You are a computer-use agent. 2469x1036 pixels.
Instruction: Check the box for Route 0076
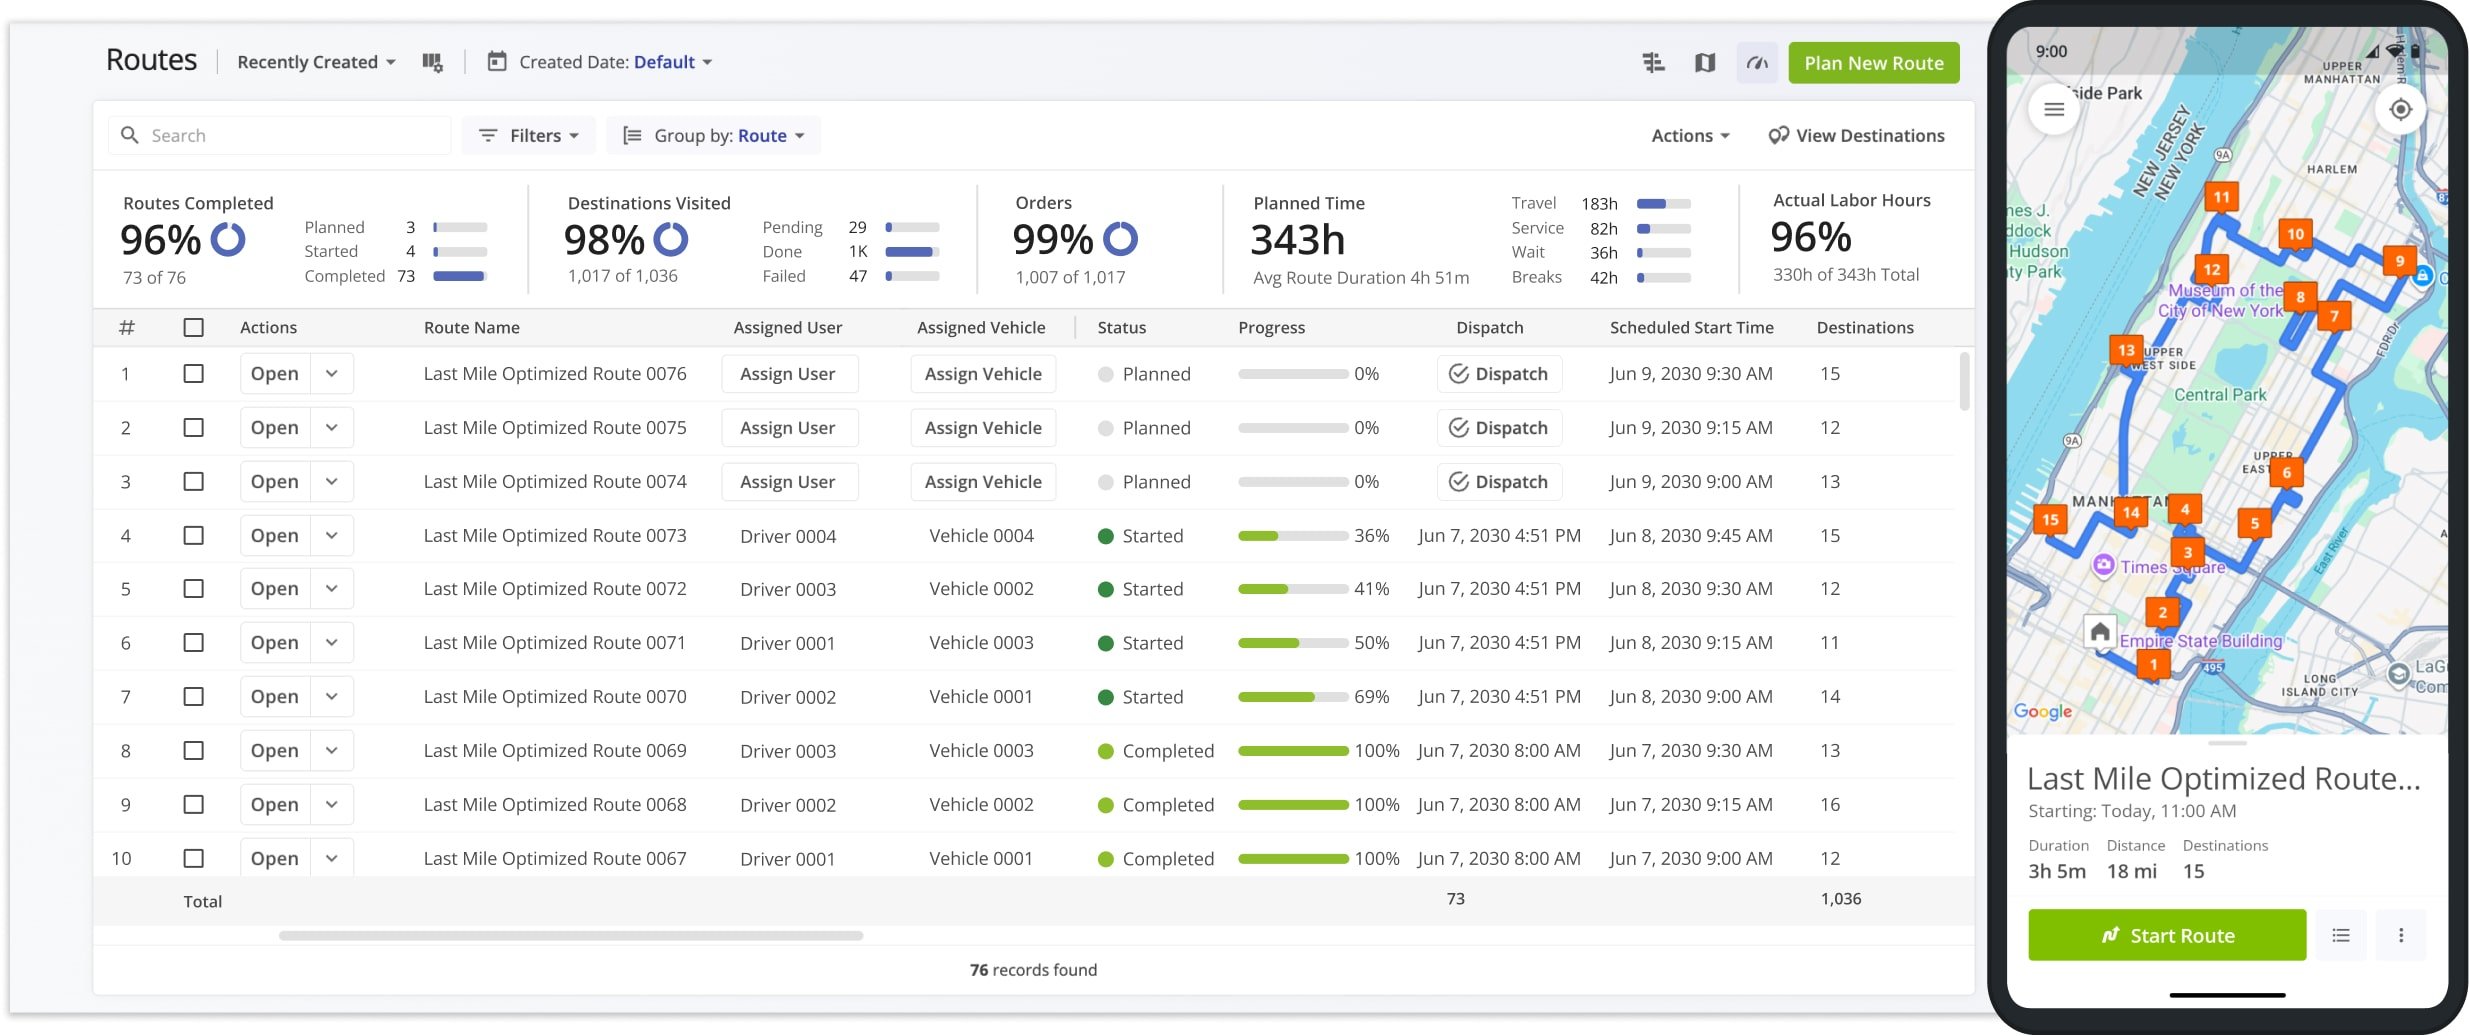[x=194, y=374]
